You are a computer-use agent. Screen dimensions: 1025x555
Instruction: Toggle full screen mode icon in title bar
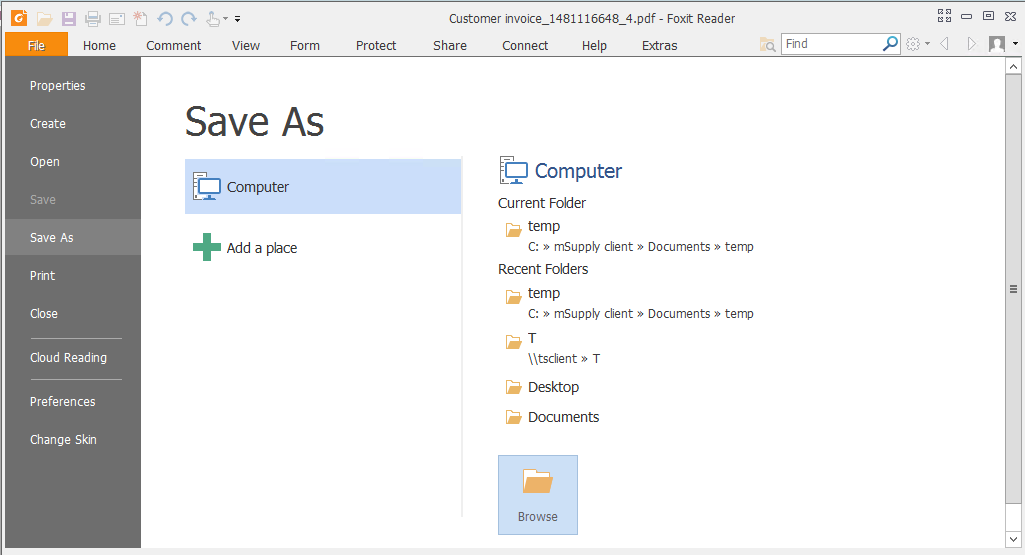click(944, 15)
